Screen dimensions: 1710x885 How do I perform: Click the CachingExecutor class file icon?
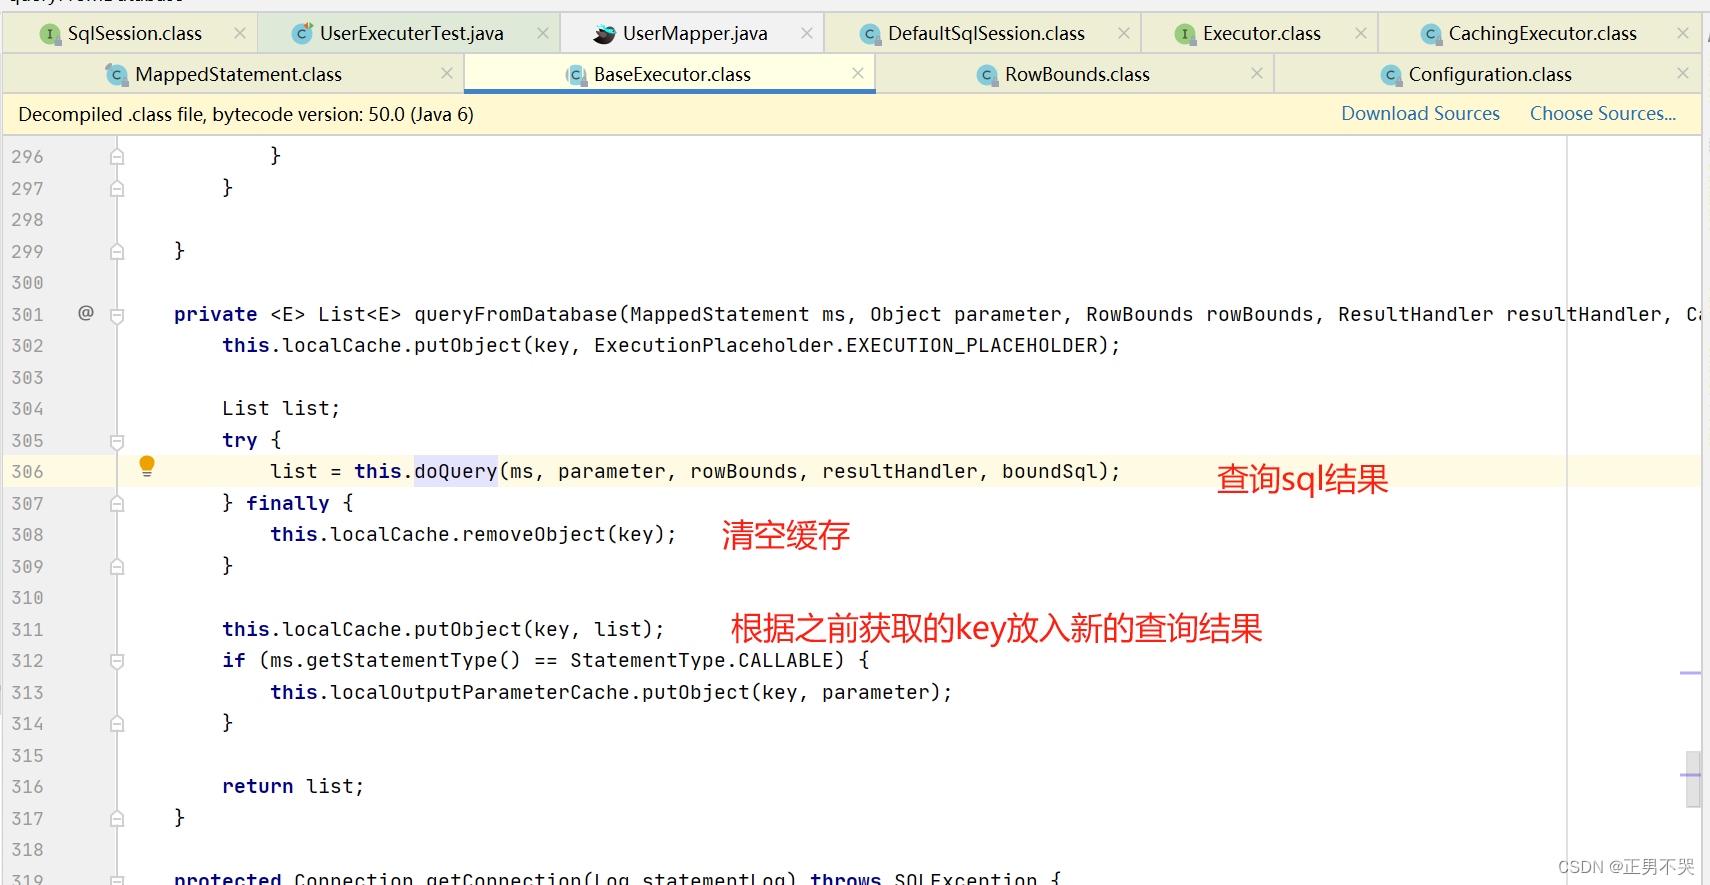tap(1431, 34)
